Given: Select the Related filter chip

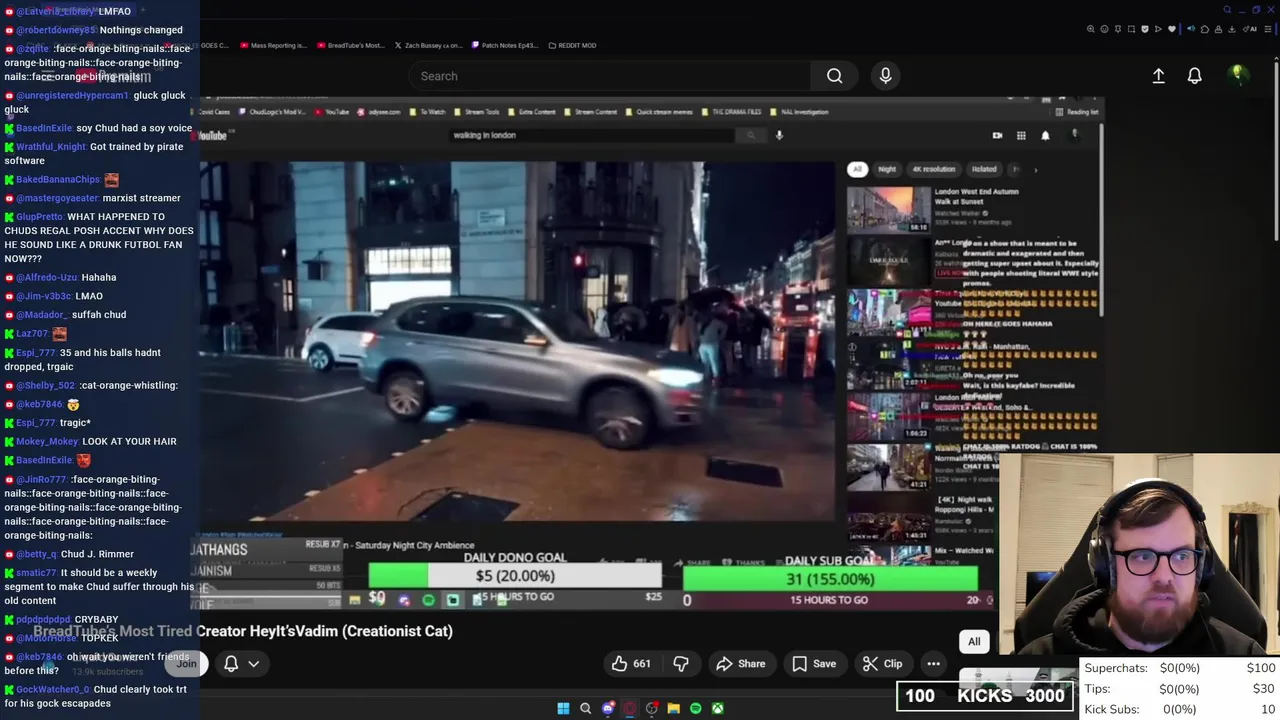Looking at the screenshot, I should click(x=984, y=169).
